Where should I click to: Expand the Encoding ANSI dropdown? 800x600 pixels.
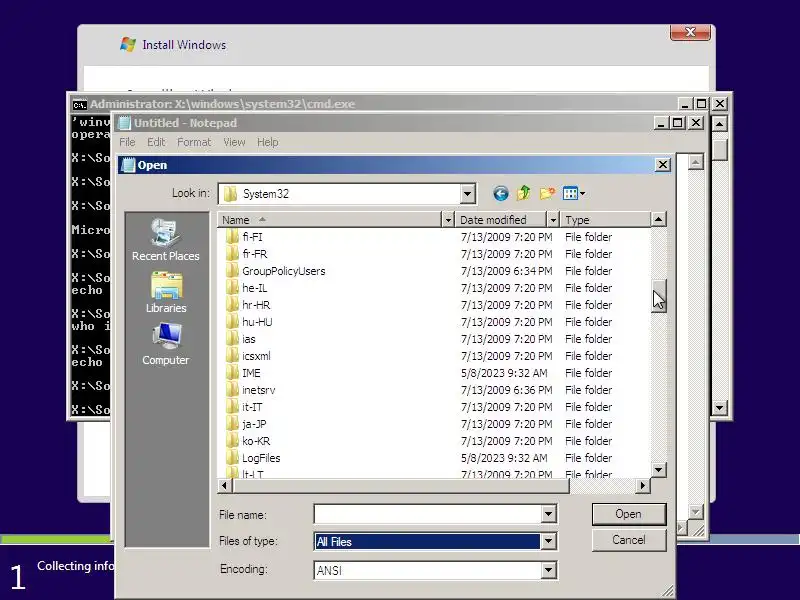[x=548, y=570]
